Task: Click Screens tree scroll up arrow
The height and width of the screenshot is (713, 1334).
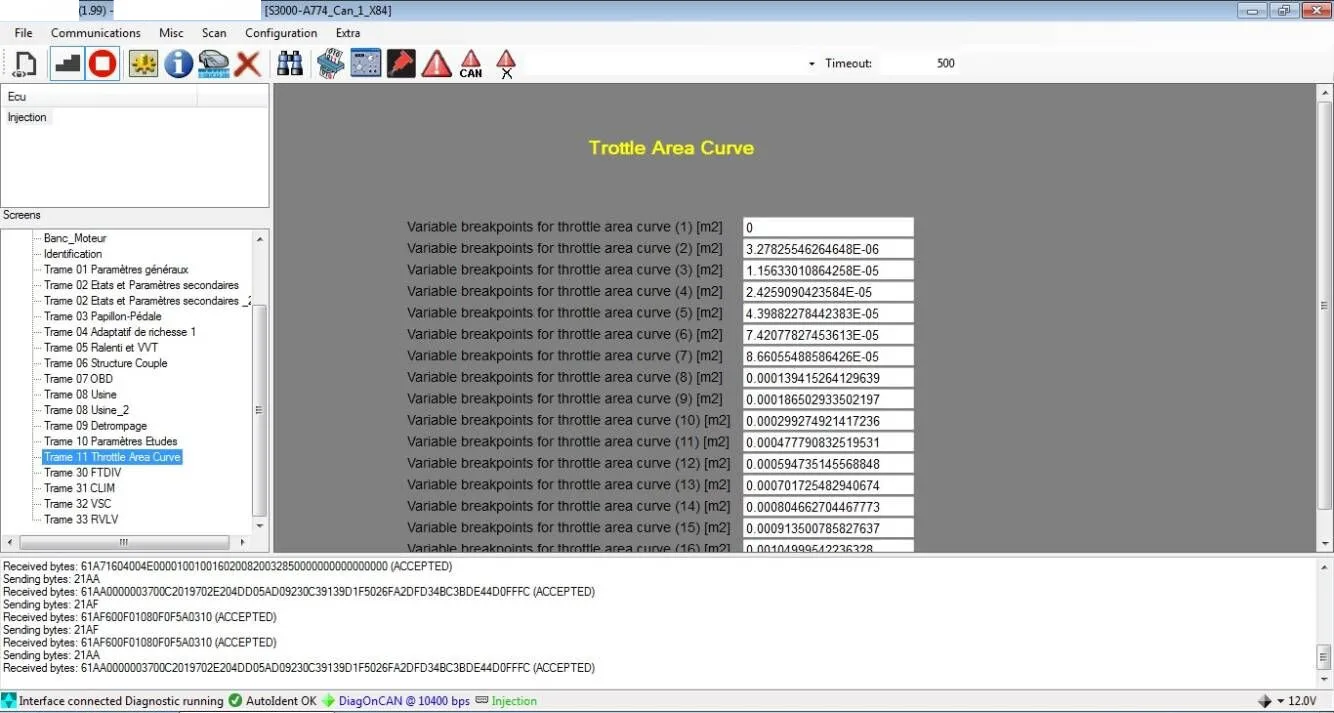Action: [x=260, y=239]
